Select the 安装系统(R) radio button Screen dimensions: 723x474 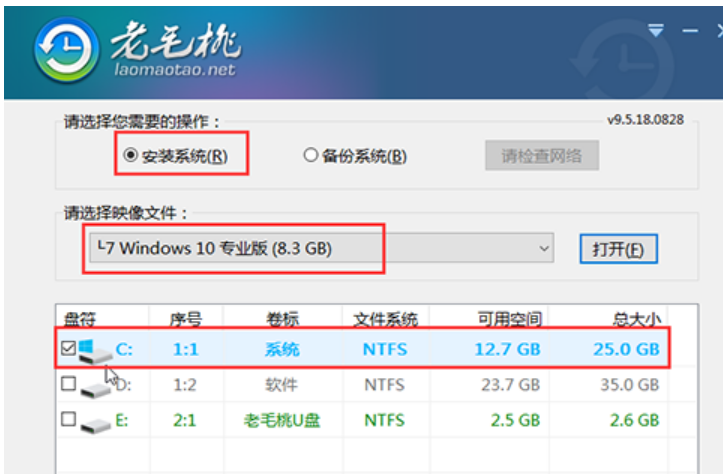(130, 155)
